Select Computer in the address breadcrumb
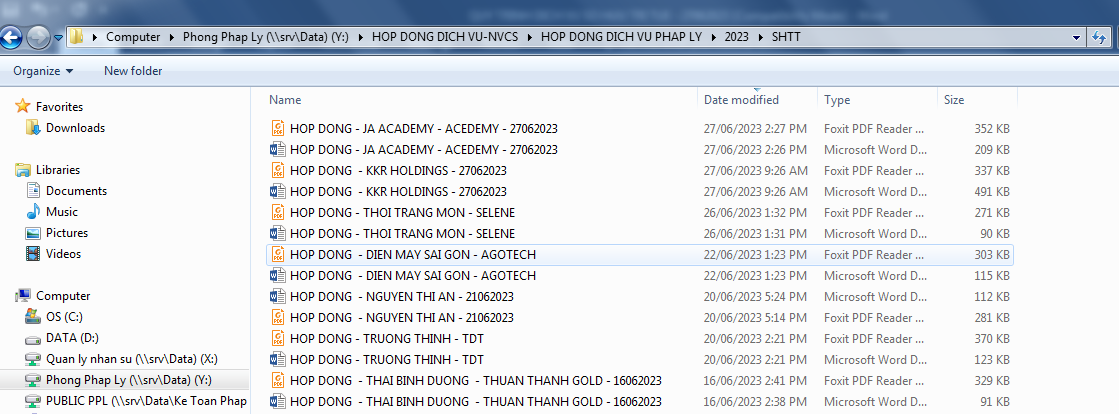This screenshot has height=414, width=1119. pyautogui.click(x=133, y=37)
